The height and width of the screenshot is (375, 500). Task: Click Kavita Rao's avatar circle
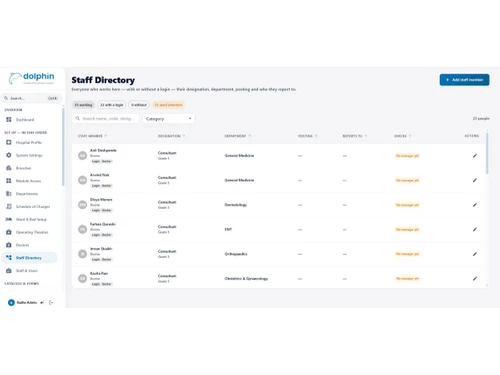pyautogui.click(x=82, y=278)
